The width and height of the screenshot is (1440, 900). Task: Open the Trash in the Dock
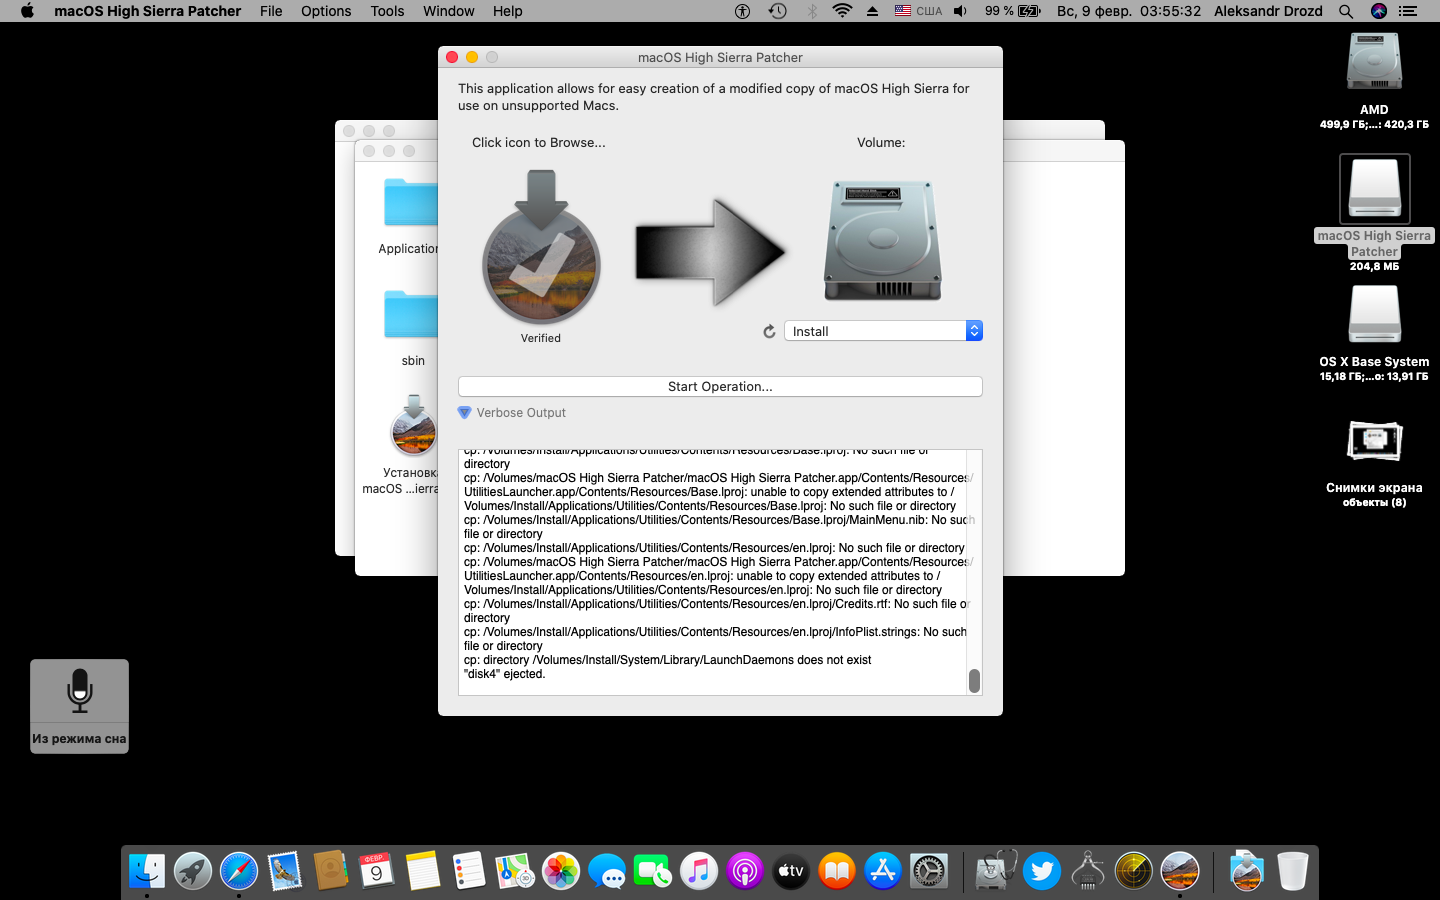click(1292, 871)
